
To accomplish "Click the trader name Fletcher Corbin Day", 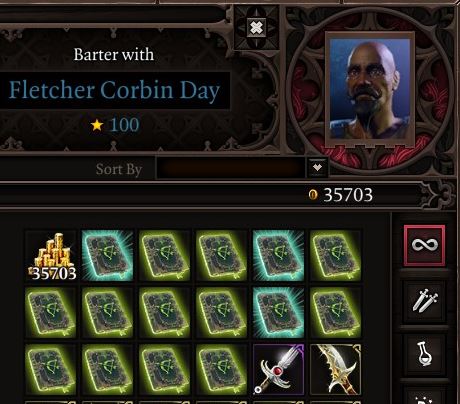I will (x=114, y=90).
